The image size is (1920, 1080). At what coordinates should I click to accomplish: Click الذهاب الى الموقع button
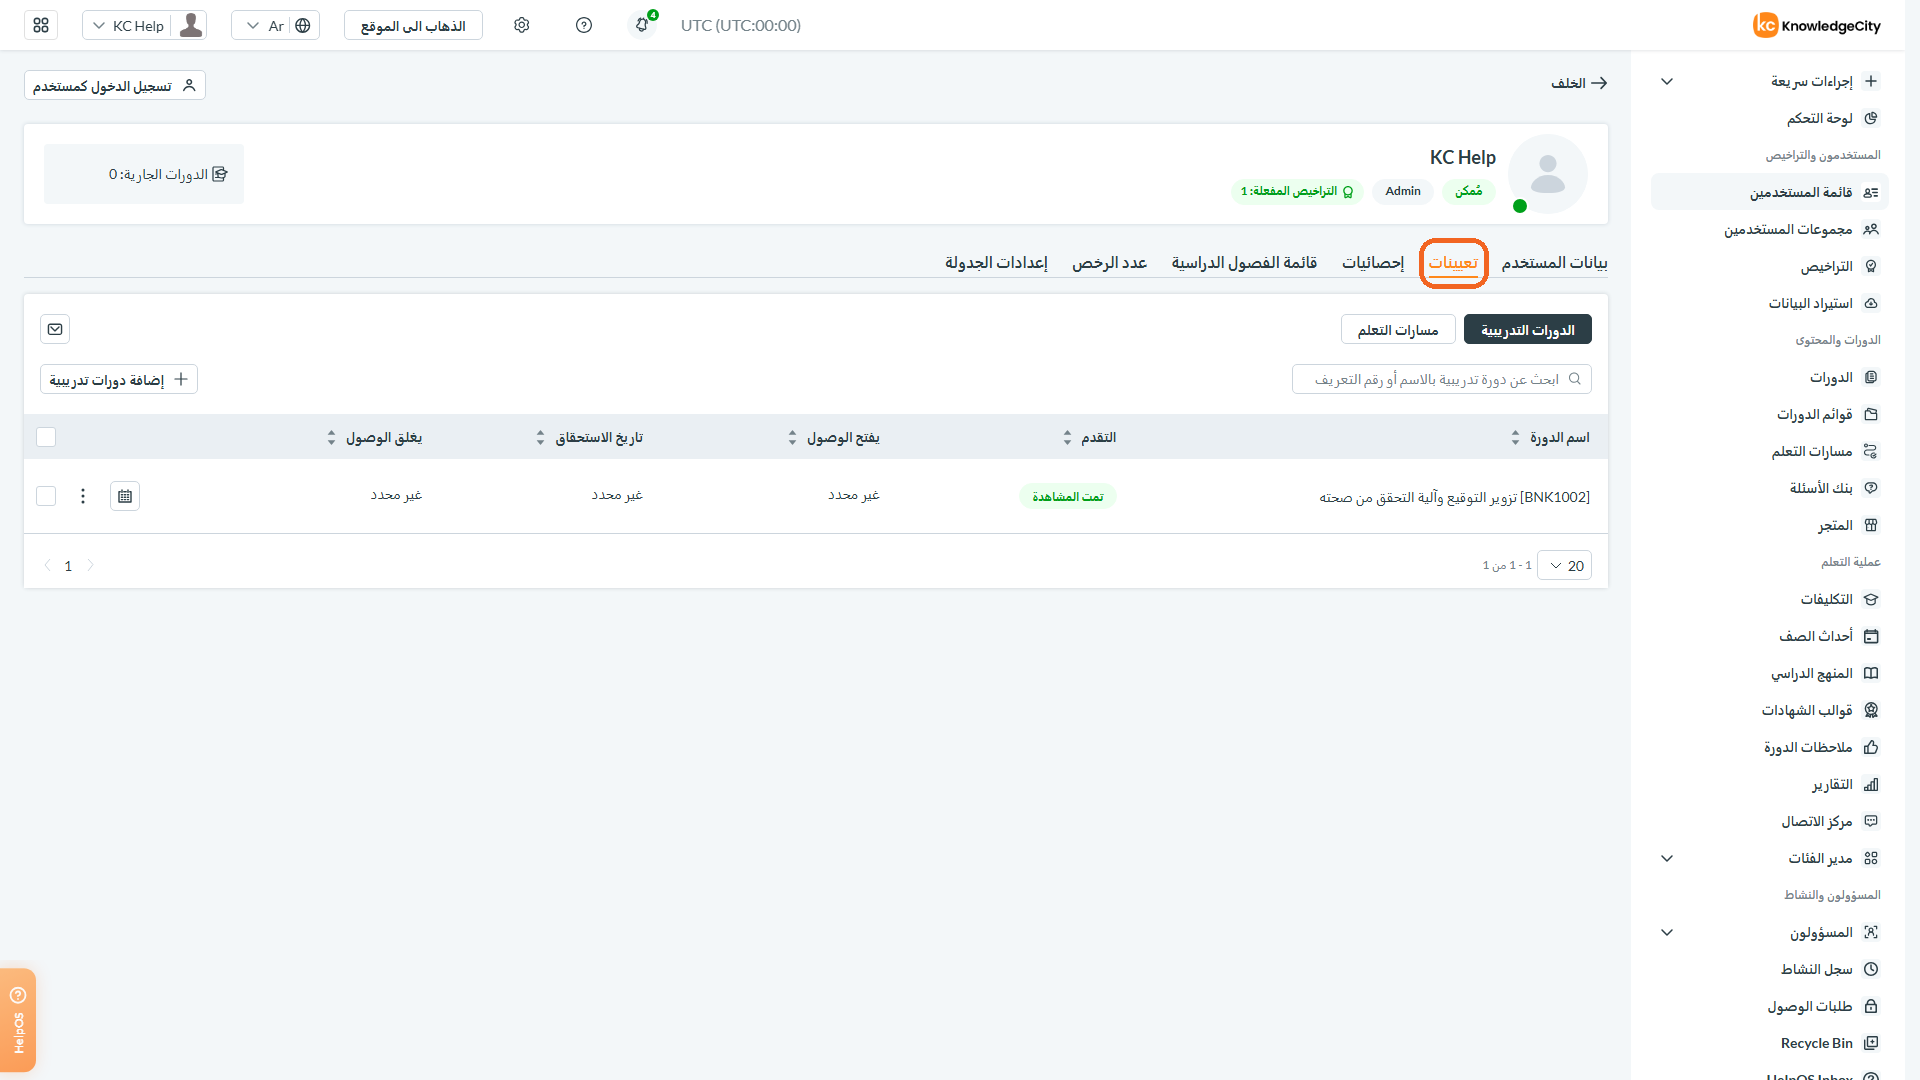coord(413,25)
